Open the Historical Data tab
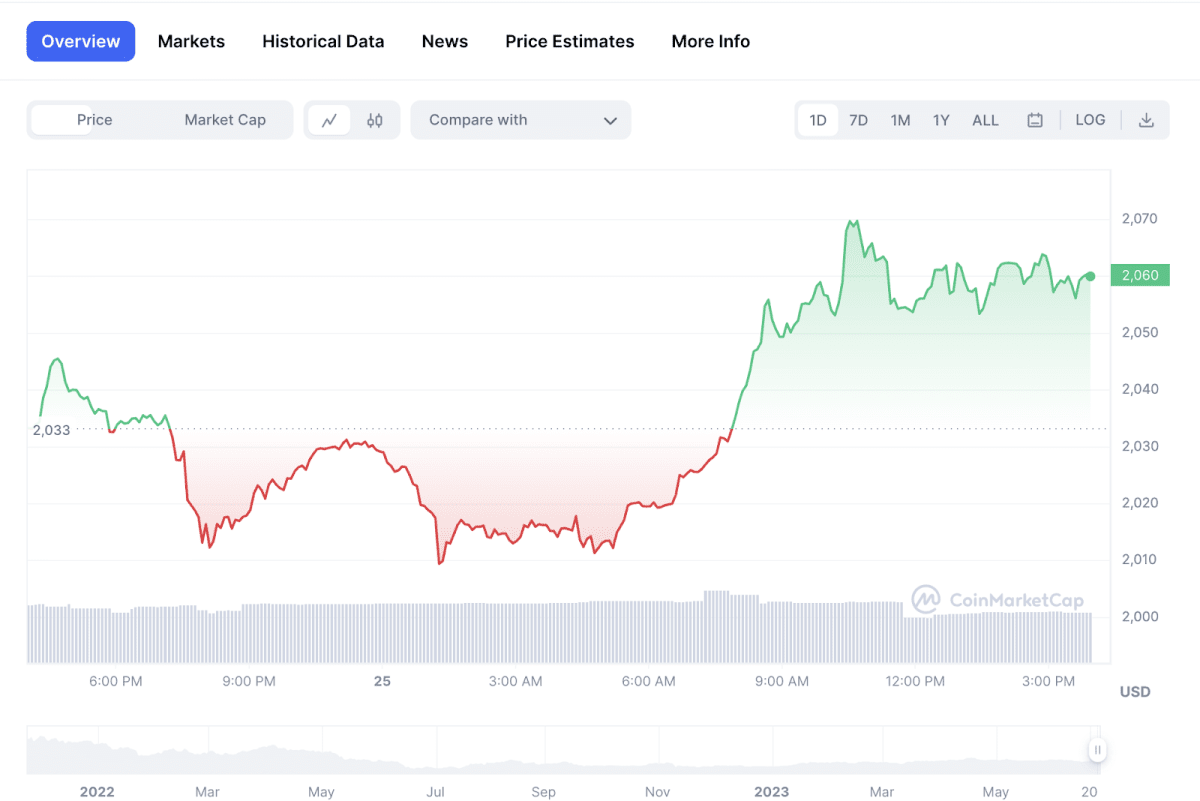The image size is (1200, 801). tap(322, 41)
